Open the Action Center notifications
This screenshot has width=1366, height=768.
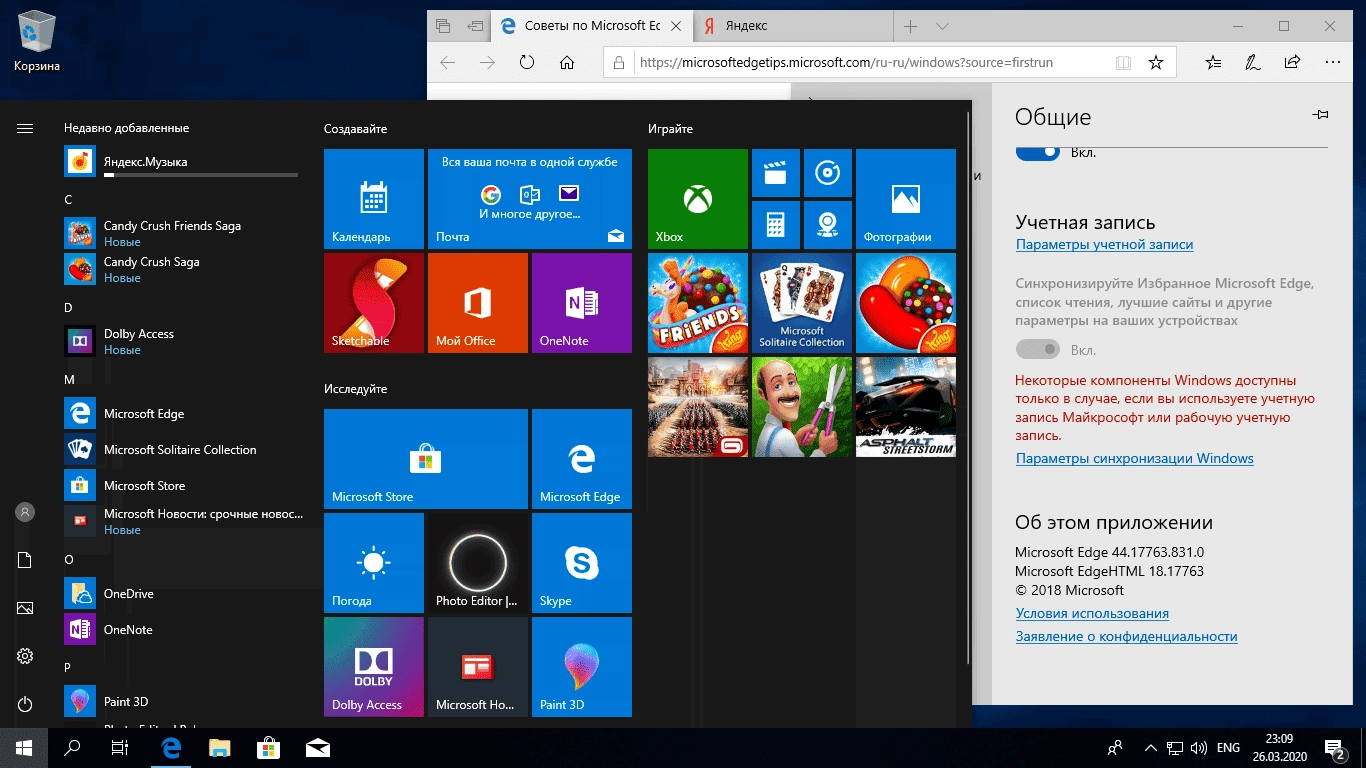pyautogui.click(x=1335, y=748)
